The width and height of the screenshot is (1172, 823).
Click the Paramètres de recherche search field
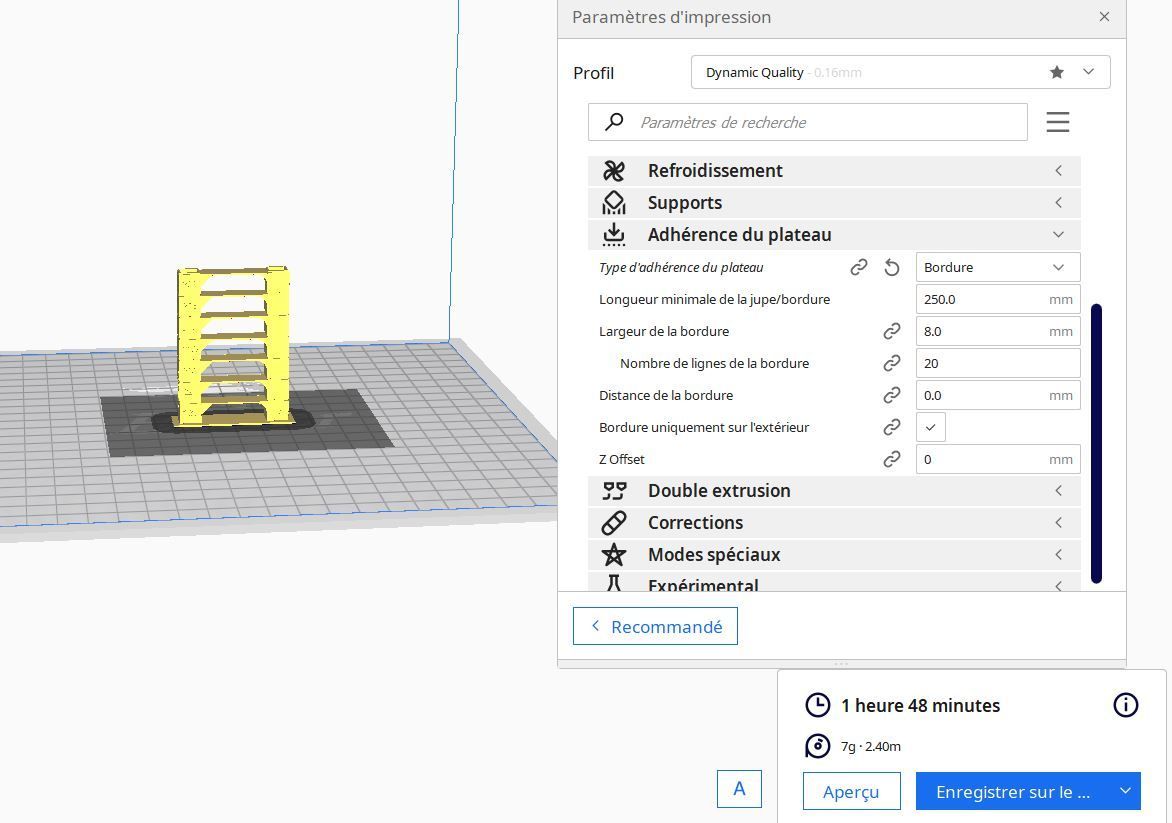(x=808, y=122)
